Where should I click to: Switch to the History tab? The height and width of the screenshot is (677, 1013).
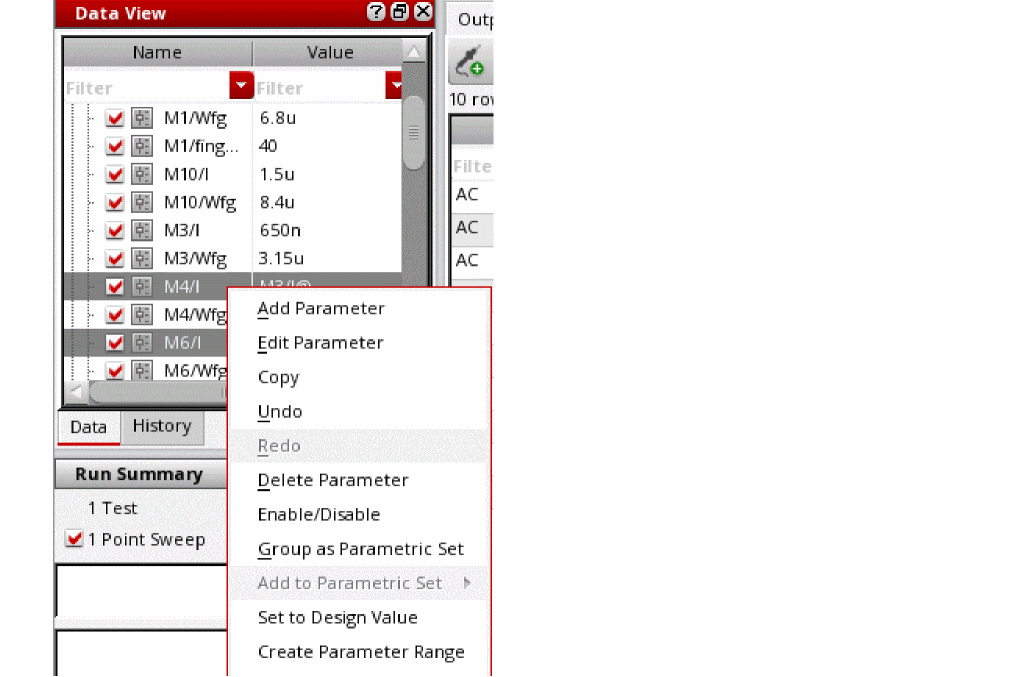tap(162, 426)
